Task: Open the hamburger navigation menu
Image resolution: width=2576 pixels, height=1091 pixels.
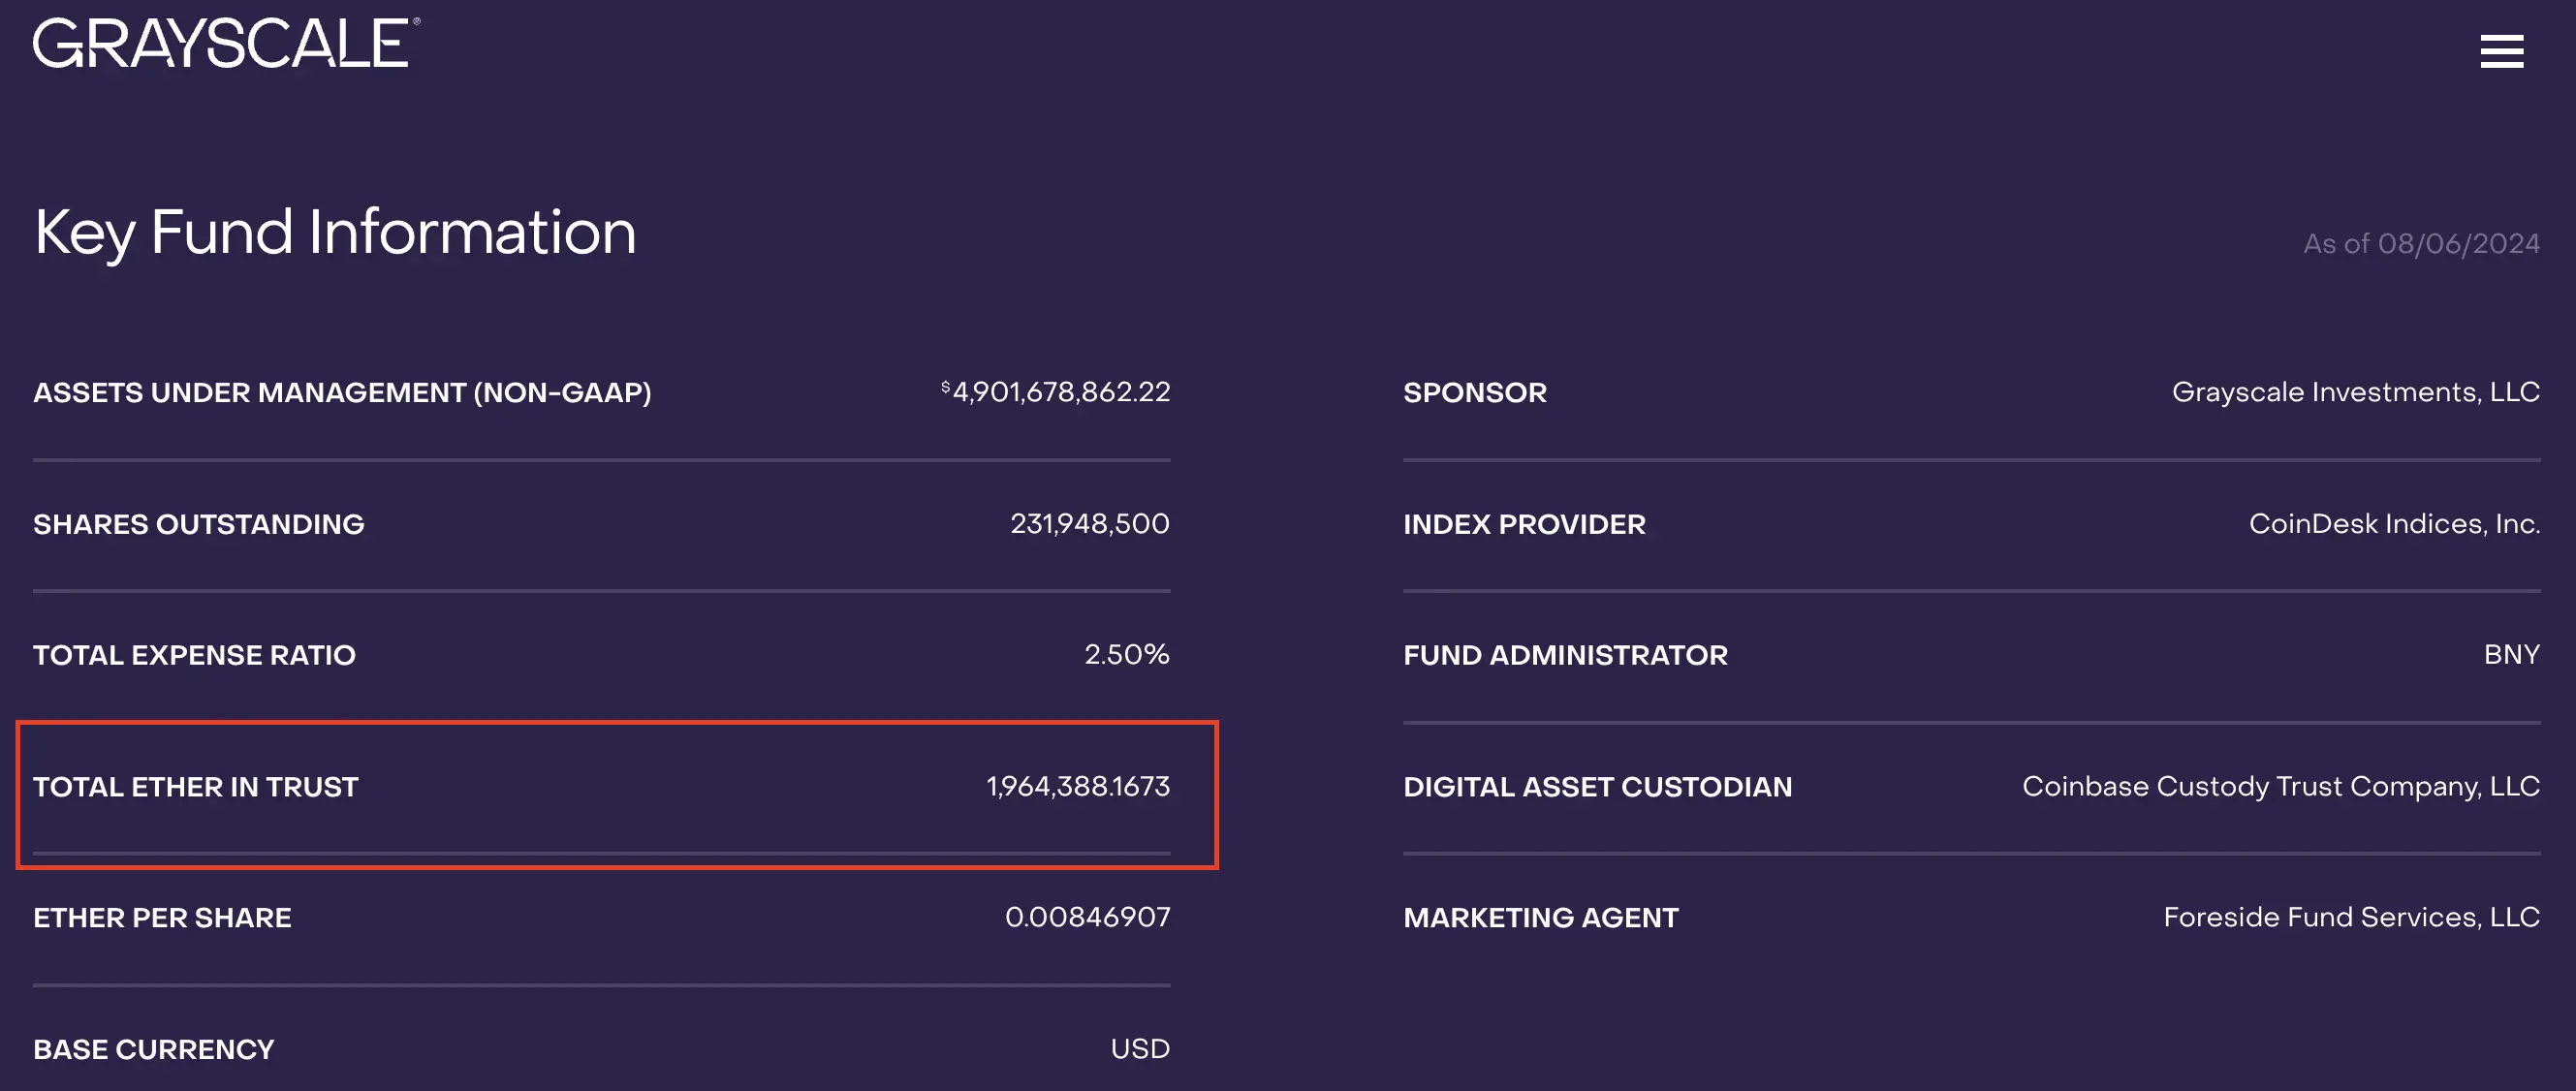Action: [x=2501, y=53]
